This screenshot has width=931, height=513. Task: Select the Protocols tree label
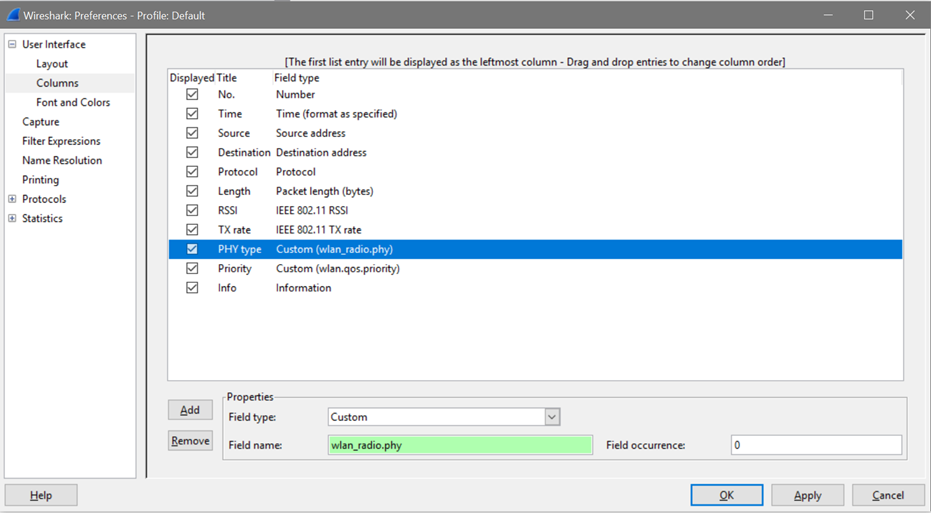coord(44,199)
